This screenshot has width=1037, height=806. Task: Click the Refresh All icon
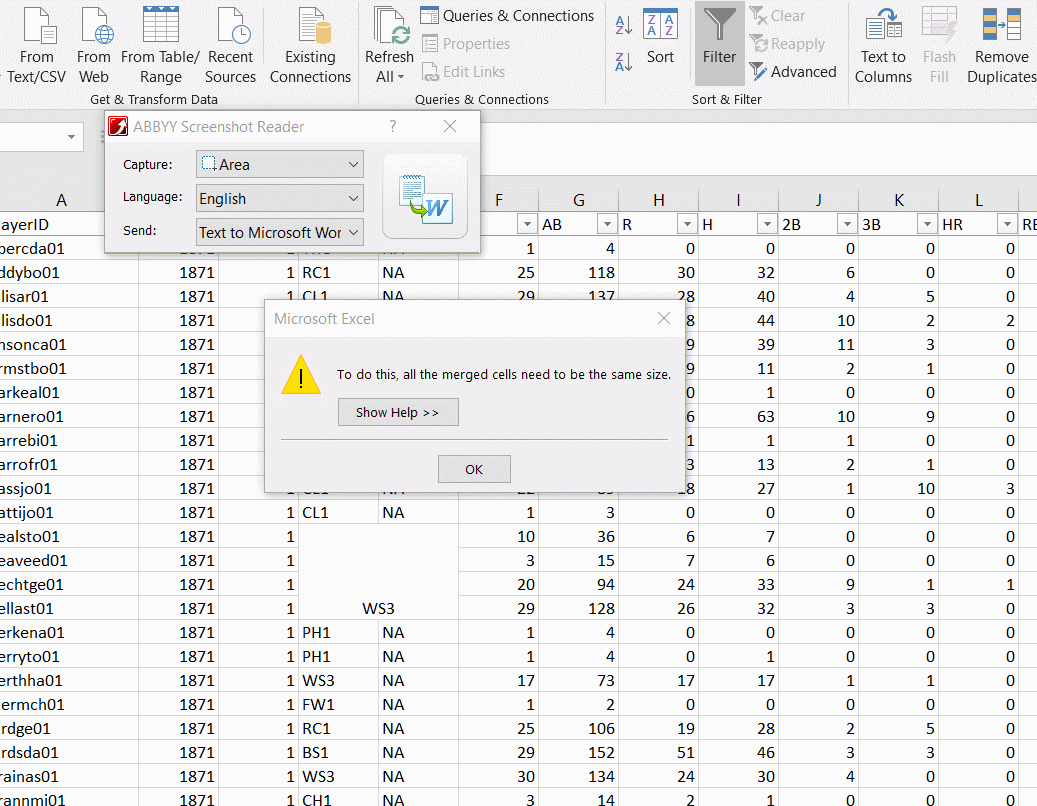coord(390,26)
